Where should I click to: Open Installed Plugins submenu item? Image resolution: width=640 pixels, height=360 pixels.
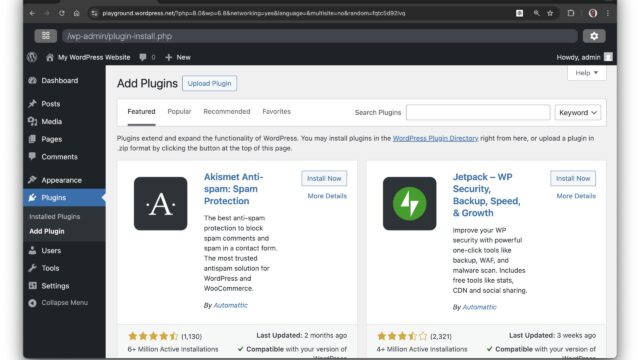[55, 216]
